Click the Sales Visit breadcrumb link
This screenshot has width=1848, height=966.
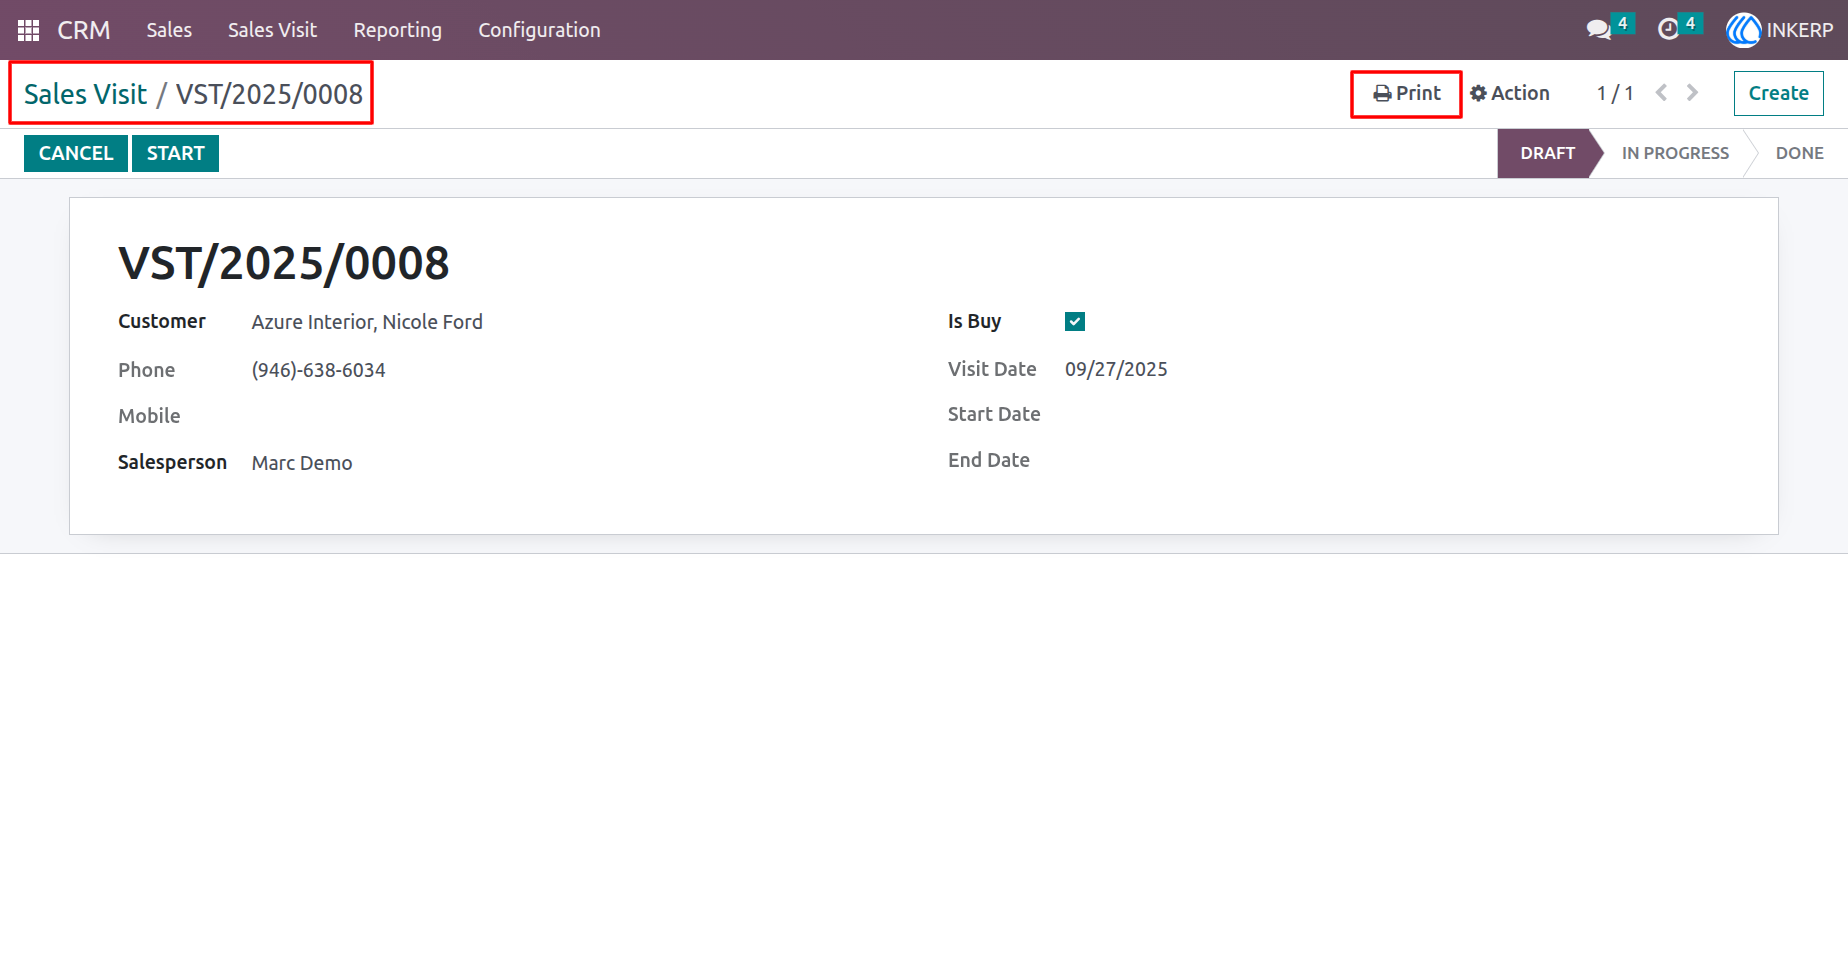tap(85, 94)
